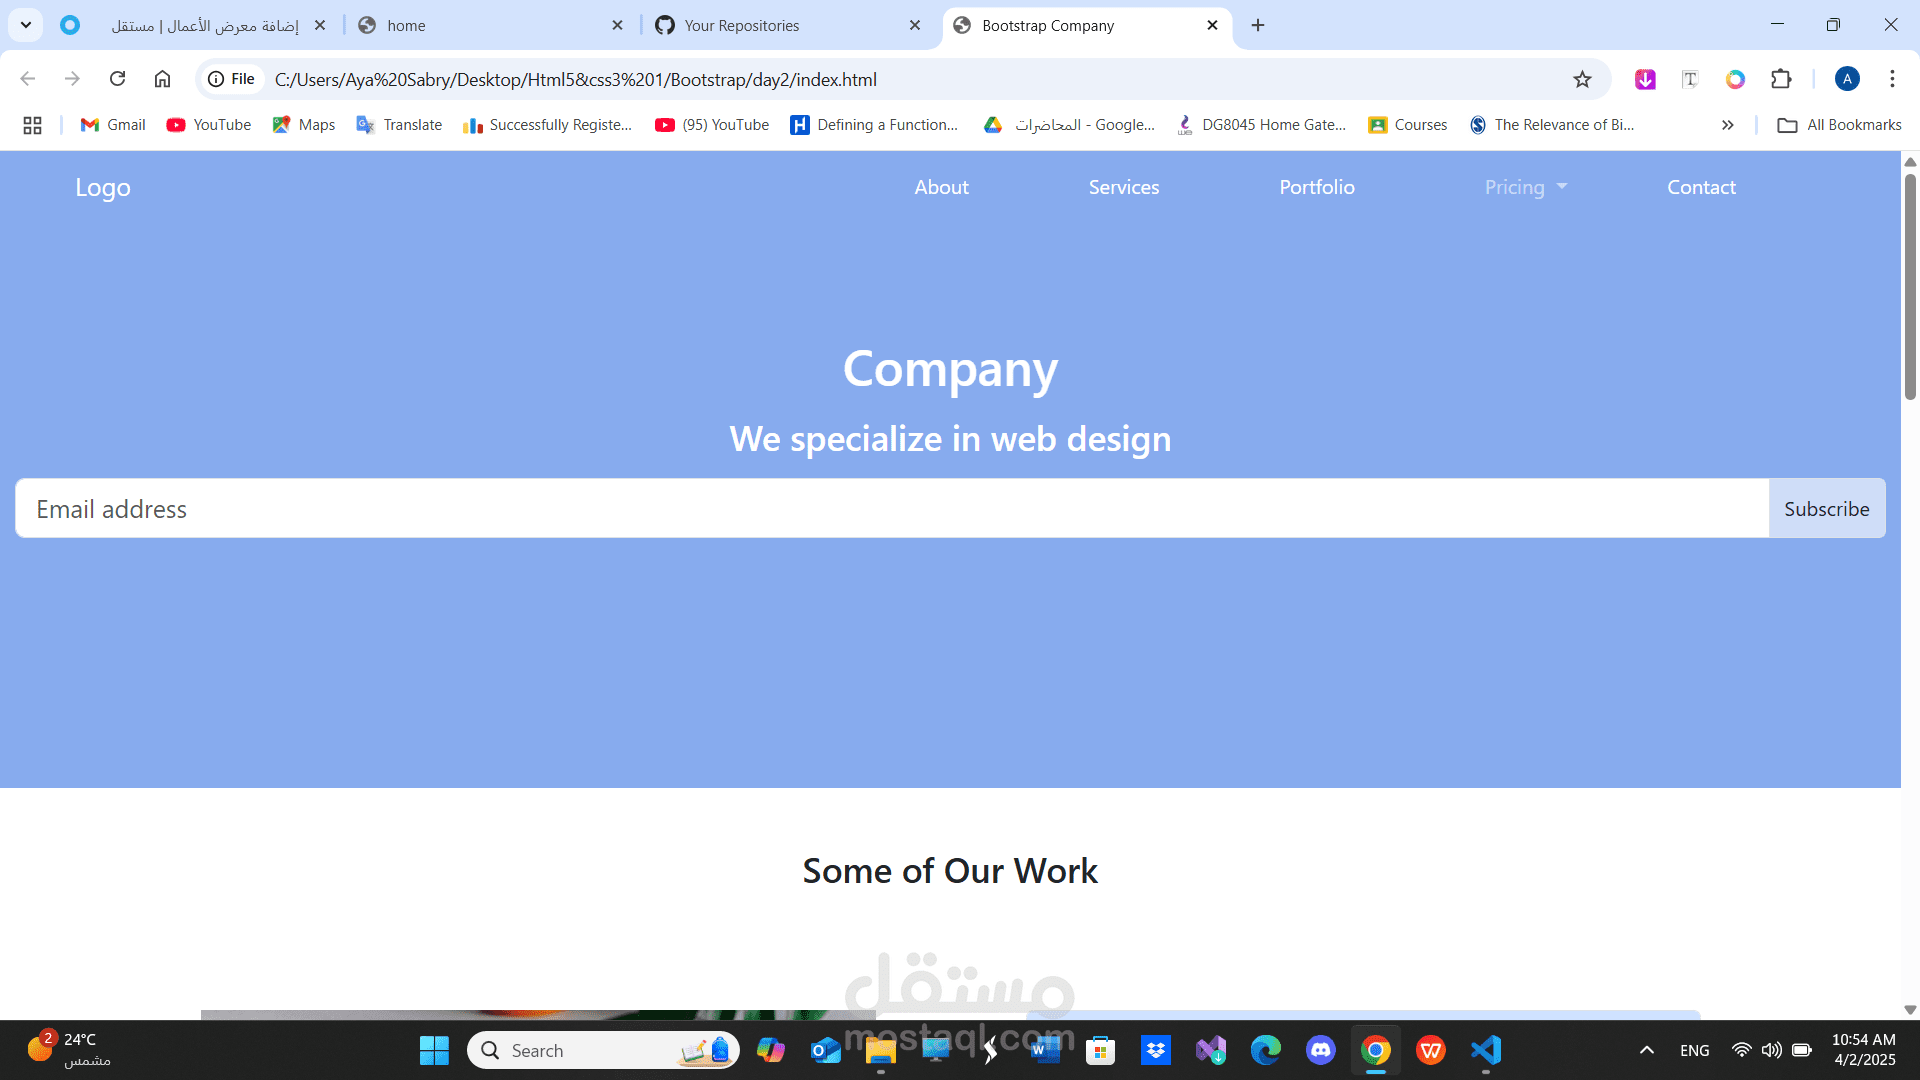The image size is (1920, 1080).
Task: Open the Contact navigation link
Action: tap(1701, 187)
